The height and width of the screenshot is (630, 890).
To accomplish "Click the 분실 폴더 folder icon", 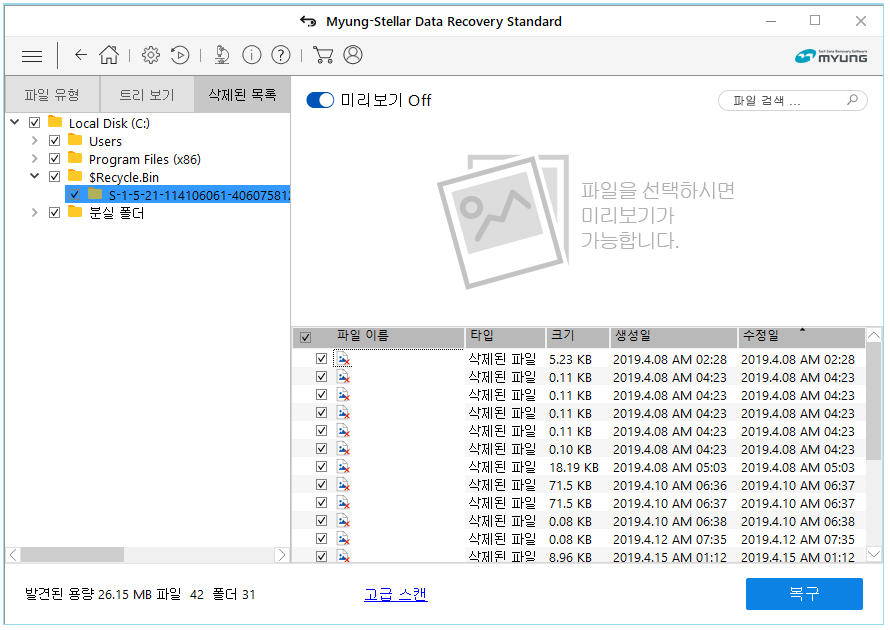I will [75, 212].
